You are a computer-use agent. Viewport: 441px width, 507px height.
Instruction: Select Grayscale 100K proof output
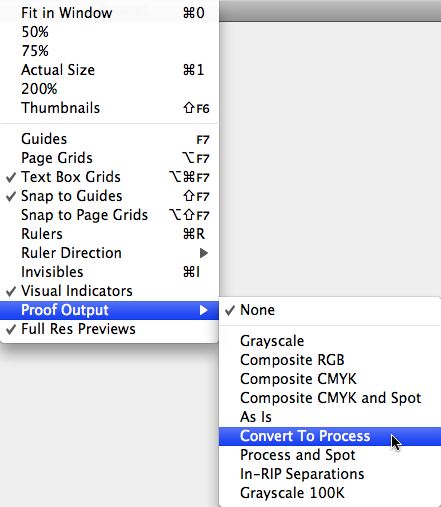(330, 493)
